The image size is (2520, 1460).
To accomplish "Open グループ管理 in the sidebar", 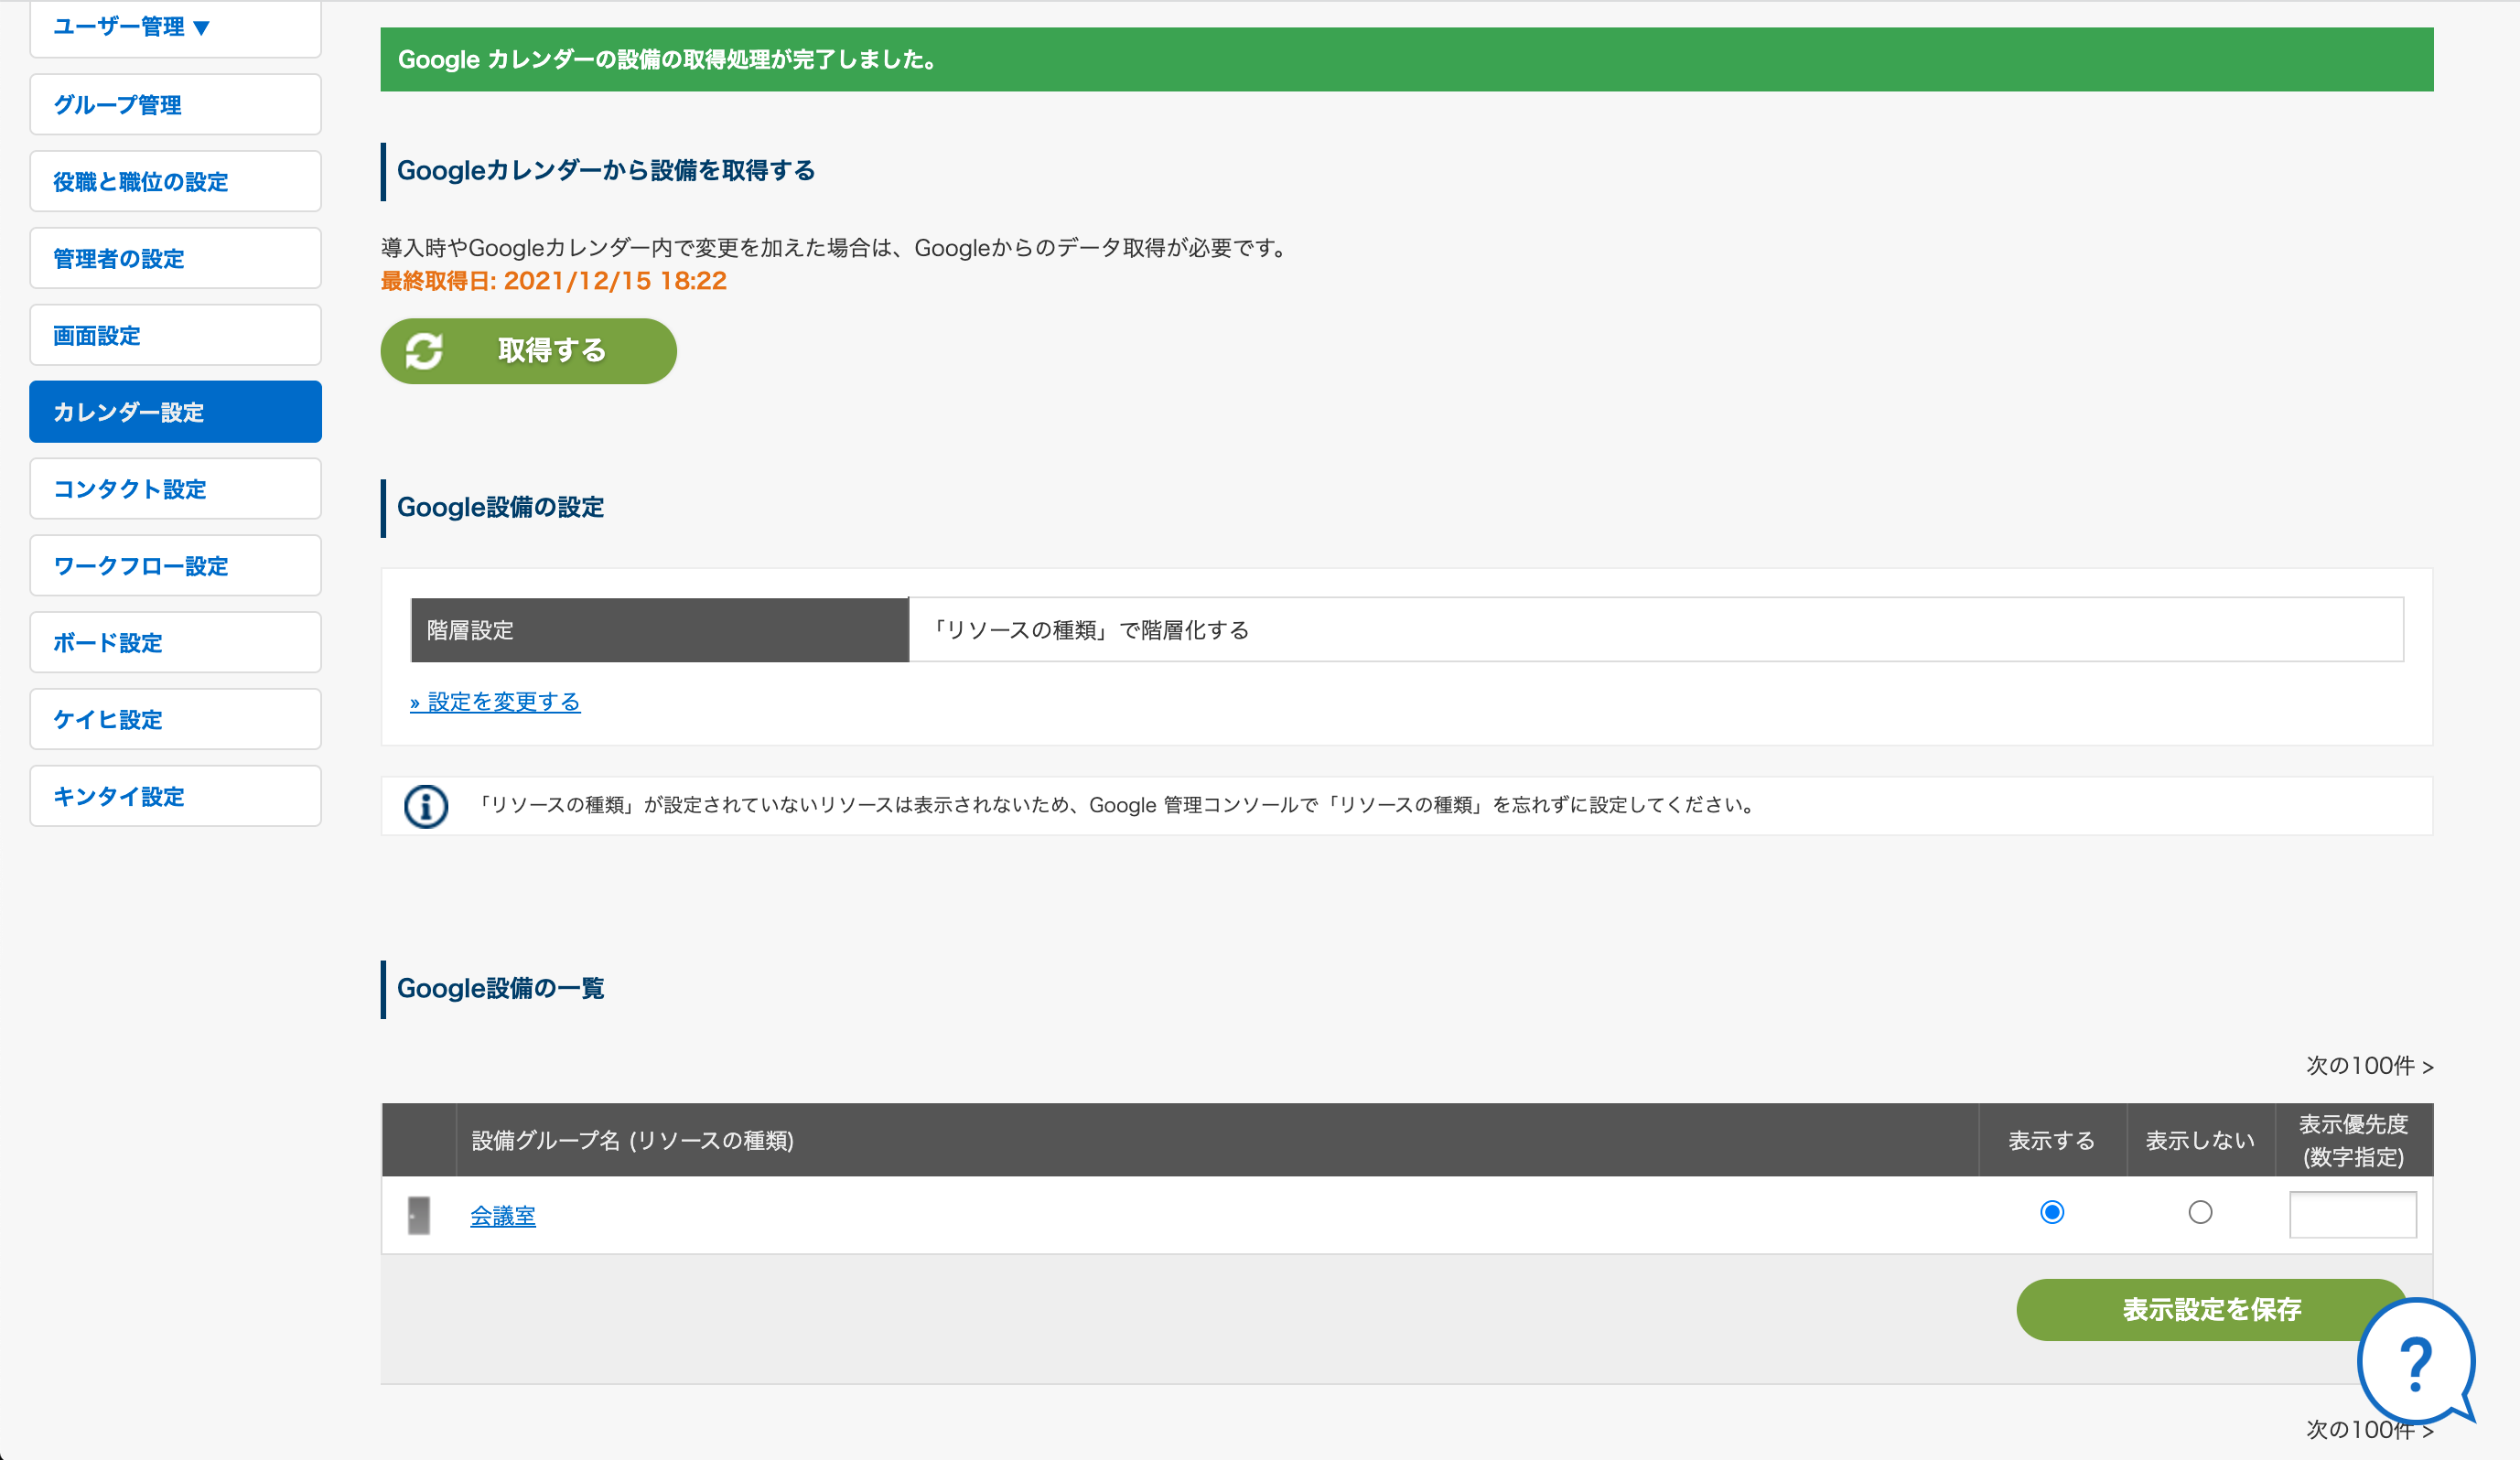I will [175, 104].
